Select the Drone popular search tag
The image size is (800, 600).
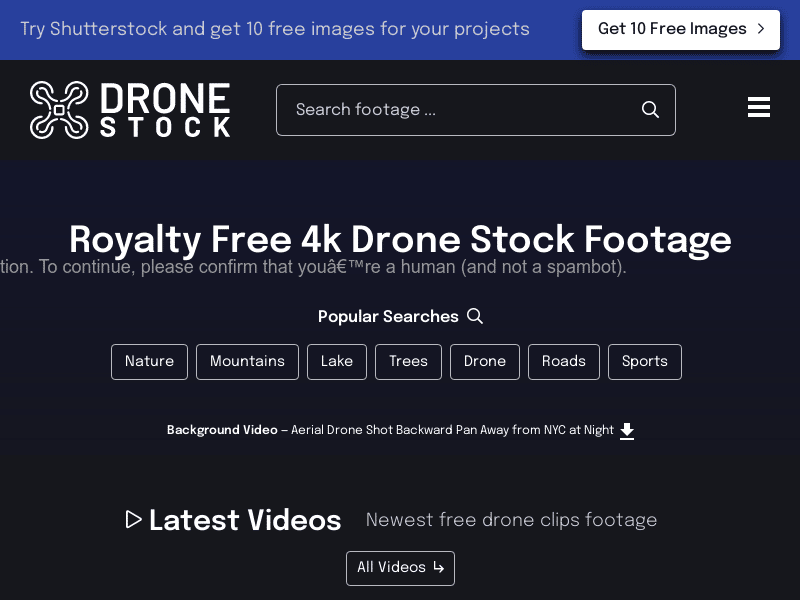click(x=485, y=362)
